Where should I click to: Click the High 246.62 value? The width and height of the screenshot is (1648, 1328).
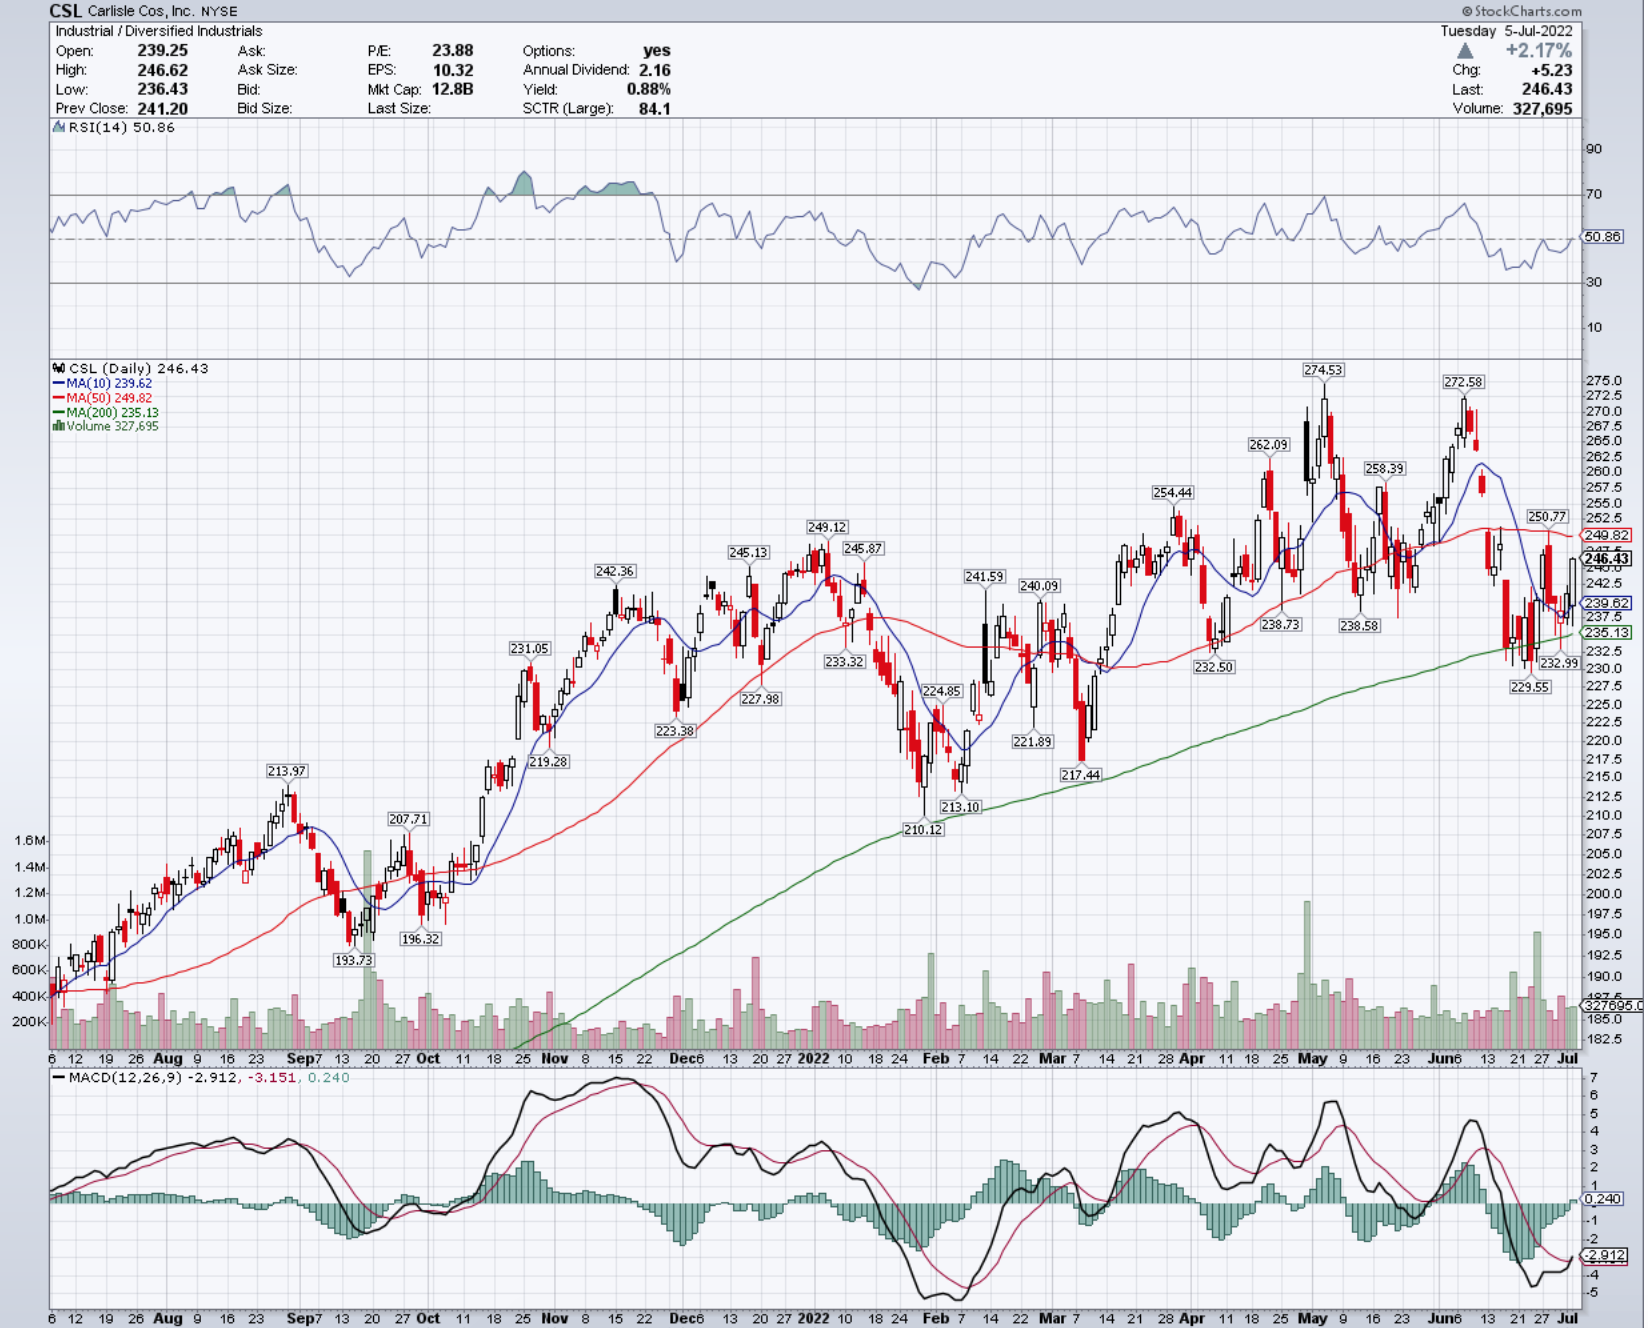[x=162, y=70]
